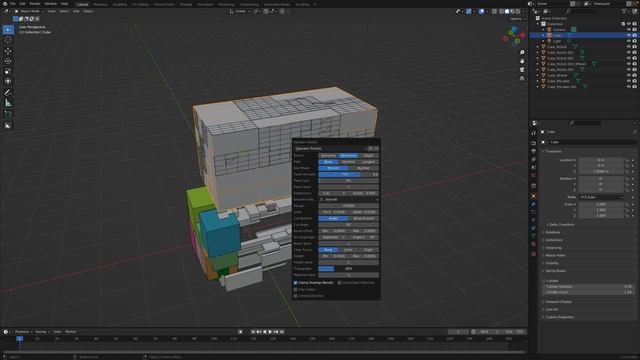Viewport: 640px width, 360px height.
Task: Jump to the timeline end frame
Action: coord(282,332)
